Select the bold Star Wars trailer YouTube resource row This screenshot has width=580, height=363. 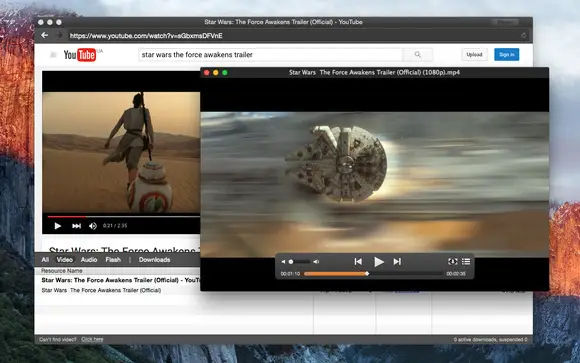click(120, 280)
